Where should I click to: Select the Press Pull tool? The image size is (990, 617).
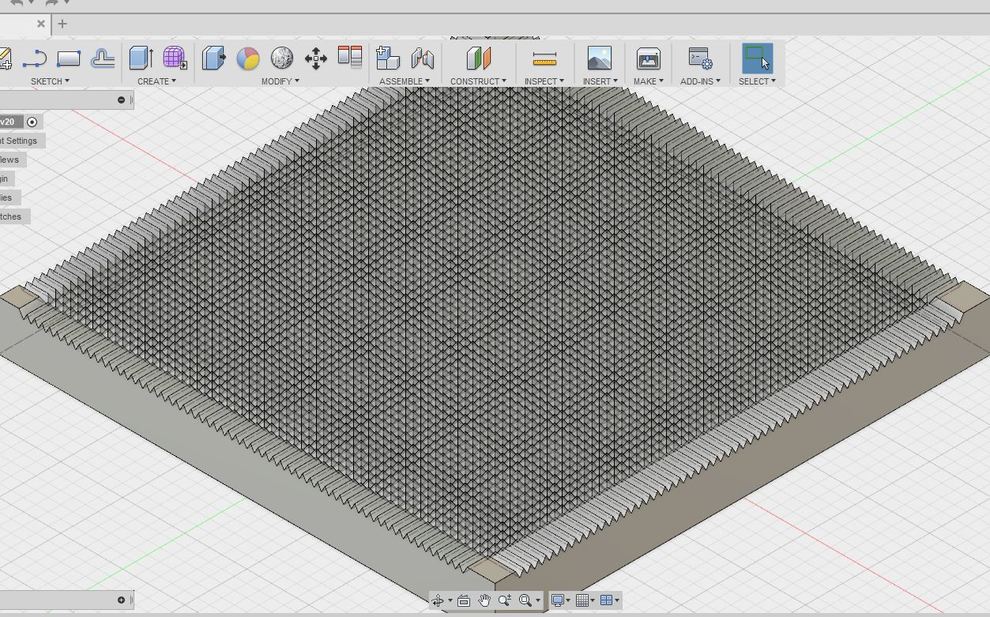tap(214, 58)
